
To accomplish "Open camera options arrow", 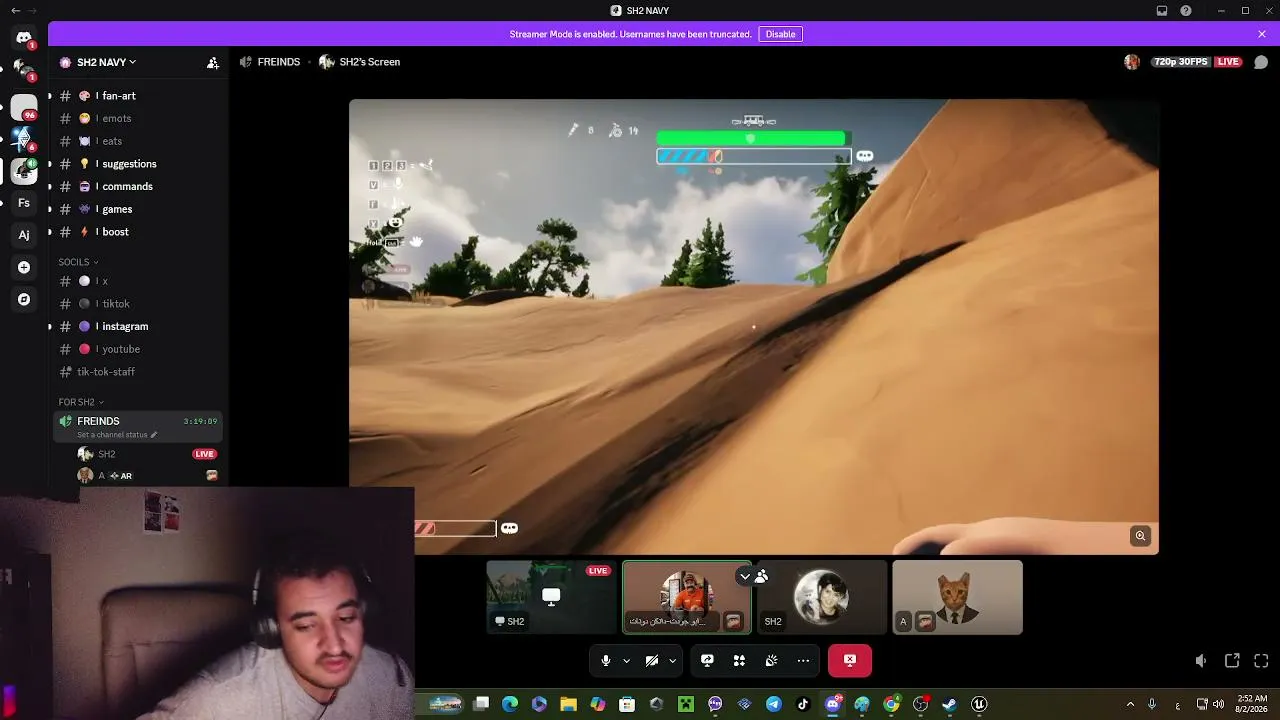I will pyautogui.click(x=672, y=660).
